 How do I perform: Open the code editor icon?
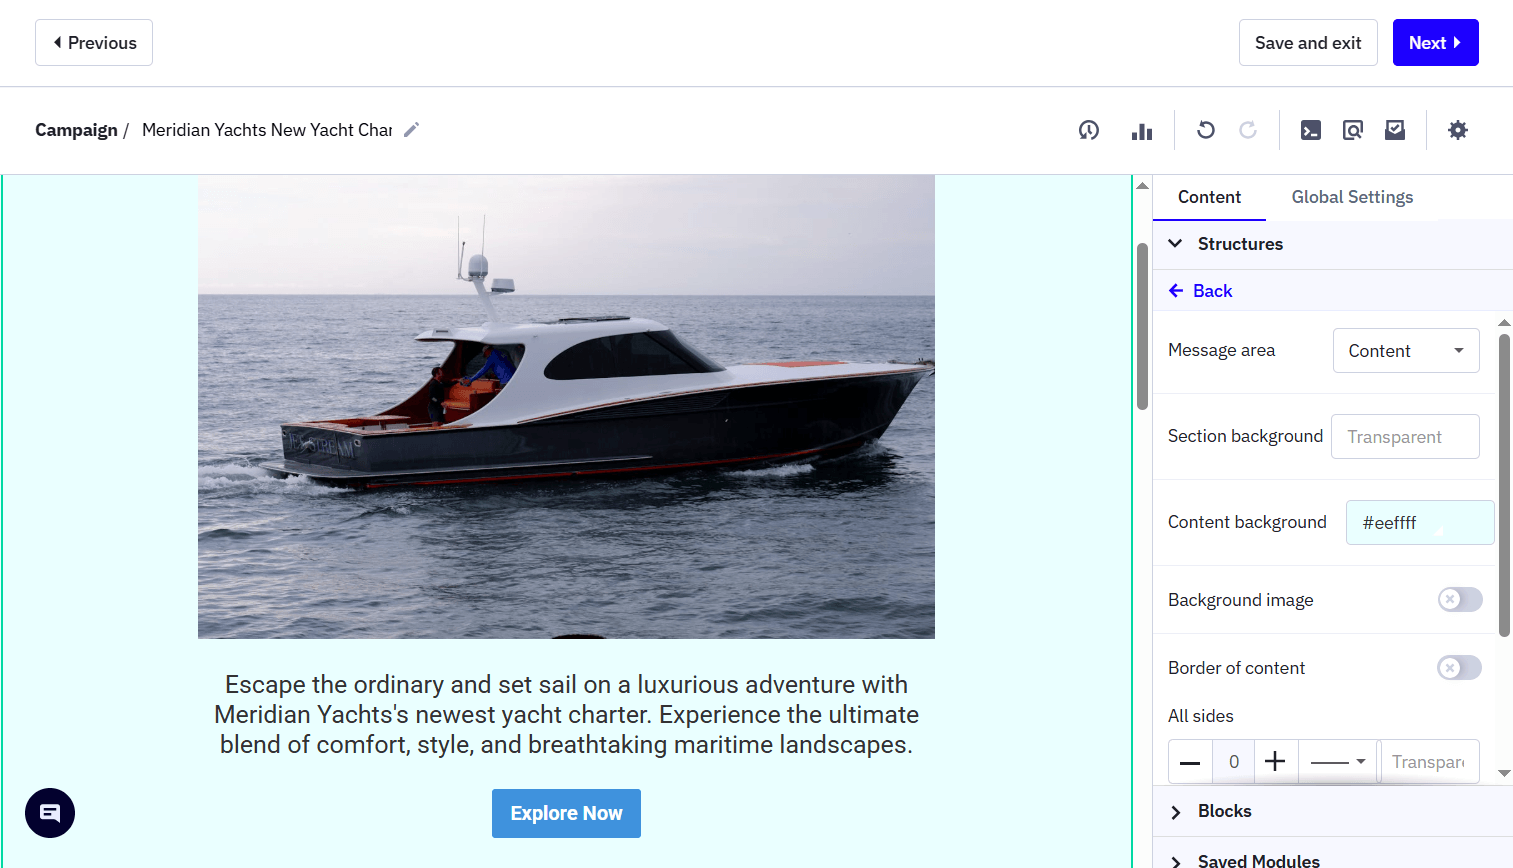(1310, 130)
